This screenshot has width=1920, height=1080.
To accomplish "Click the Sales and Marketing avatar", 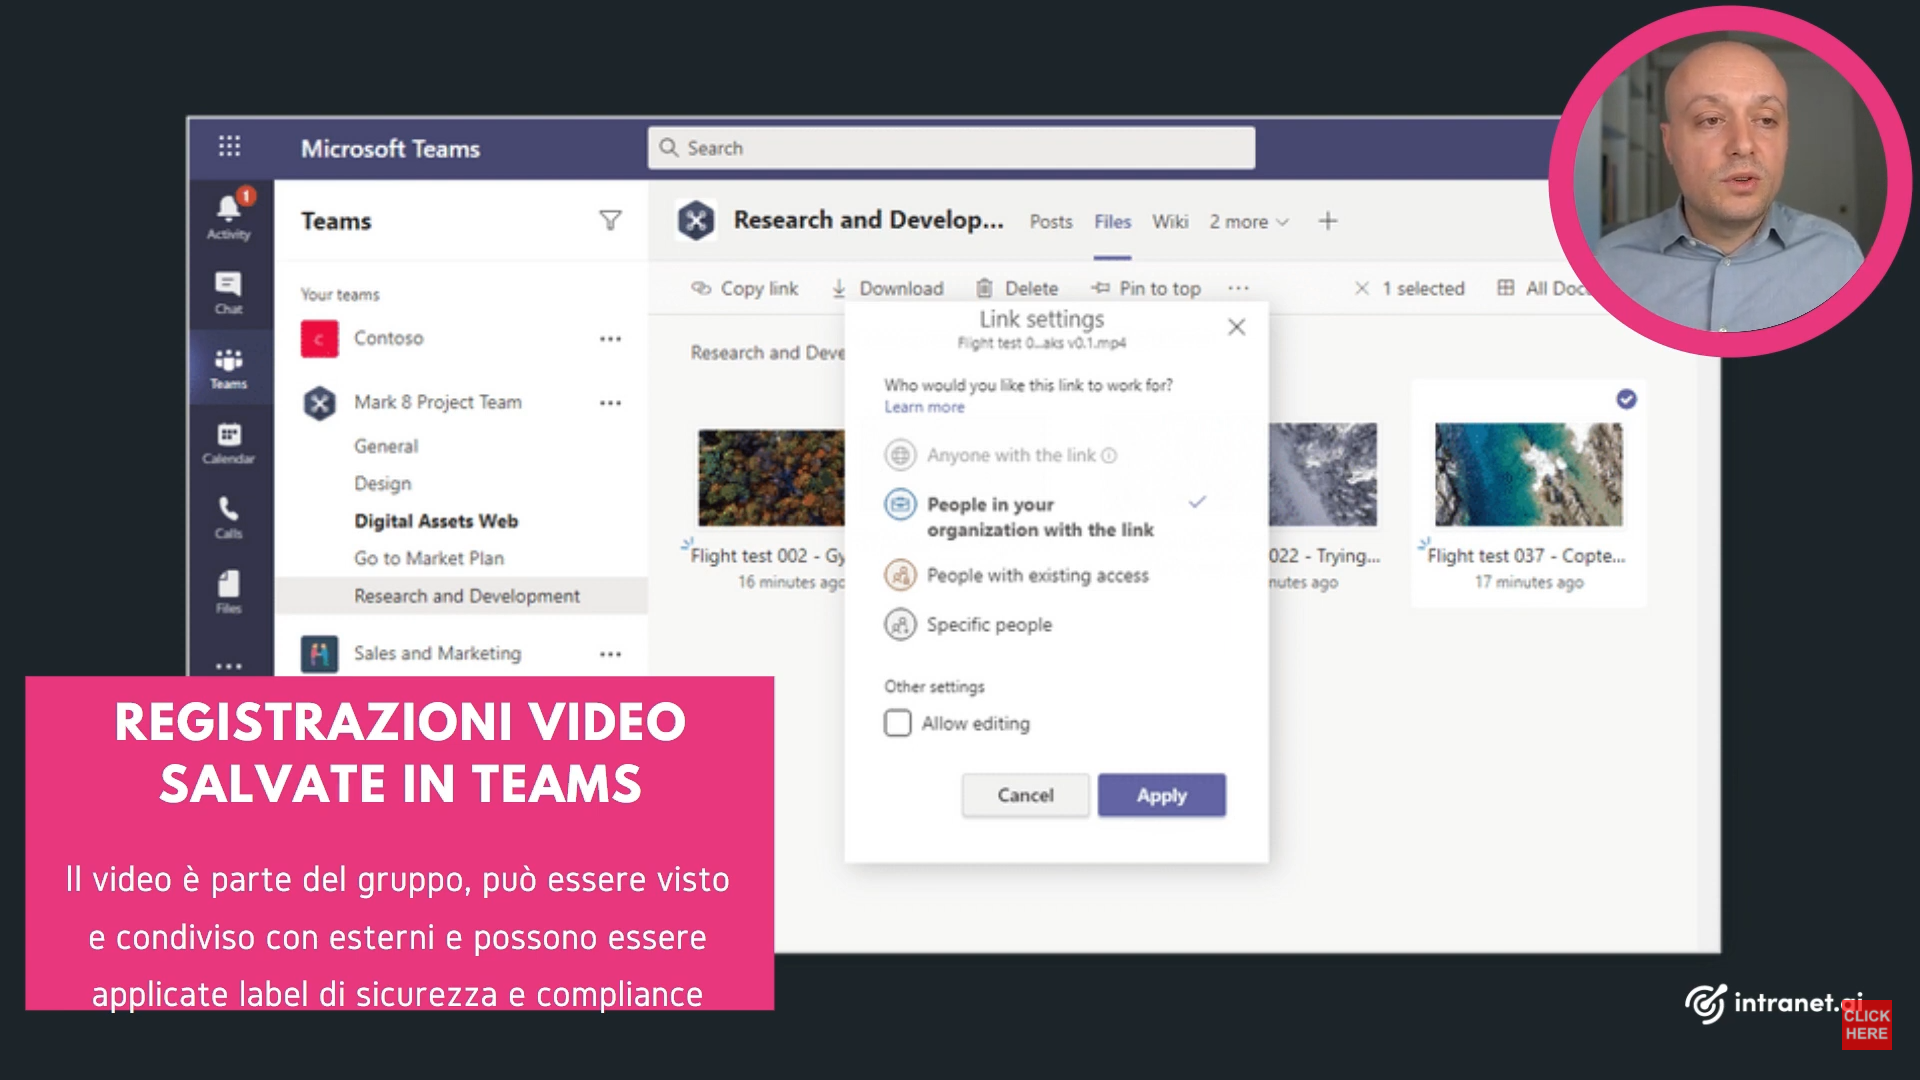I will 320,654.
